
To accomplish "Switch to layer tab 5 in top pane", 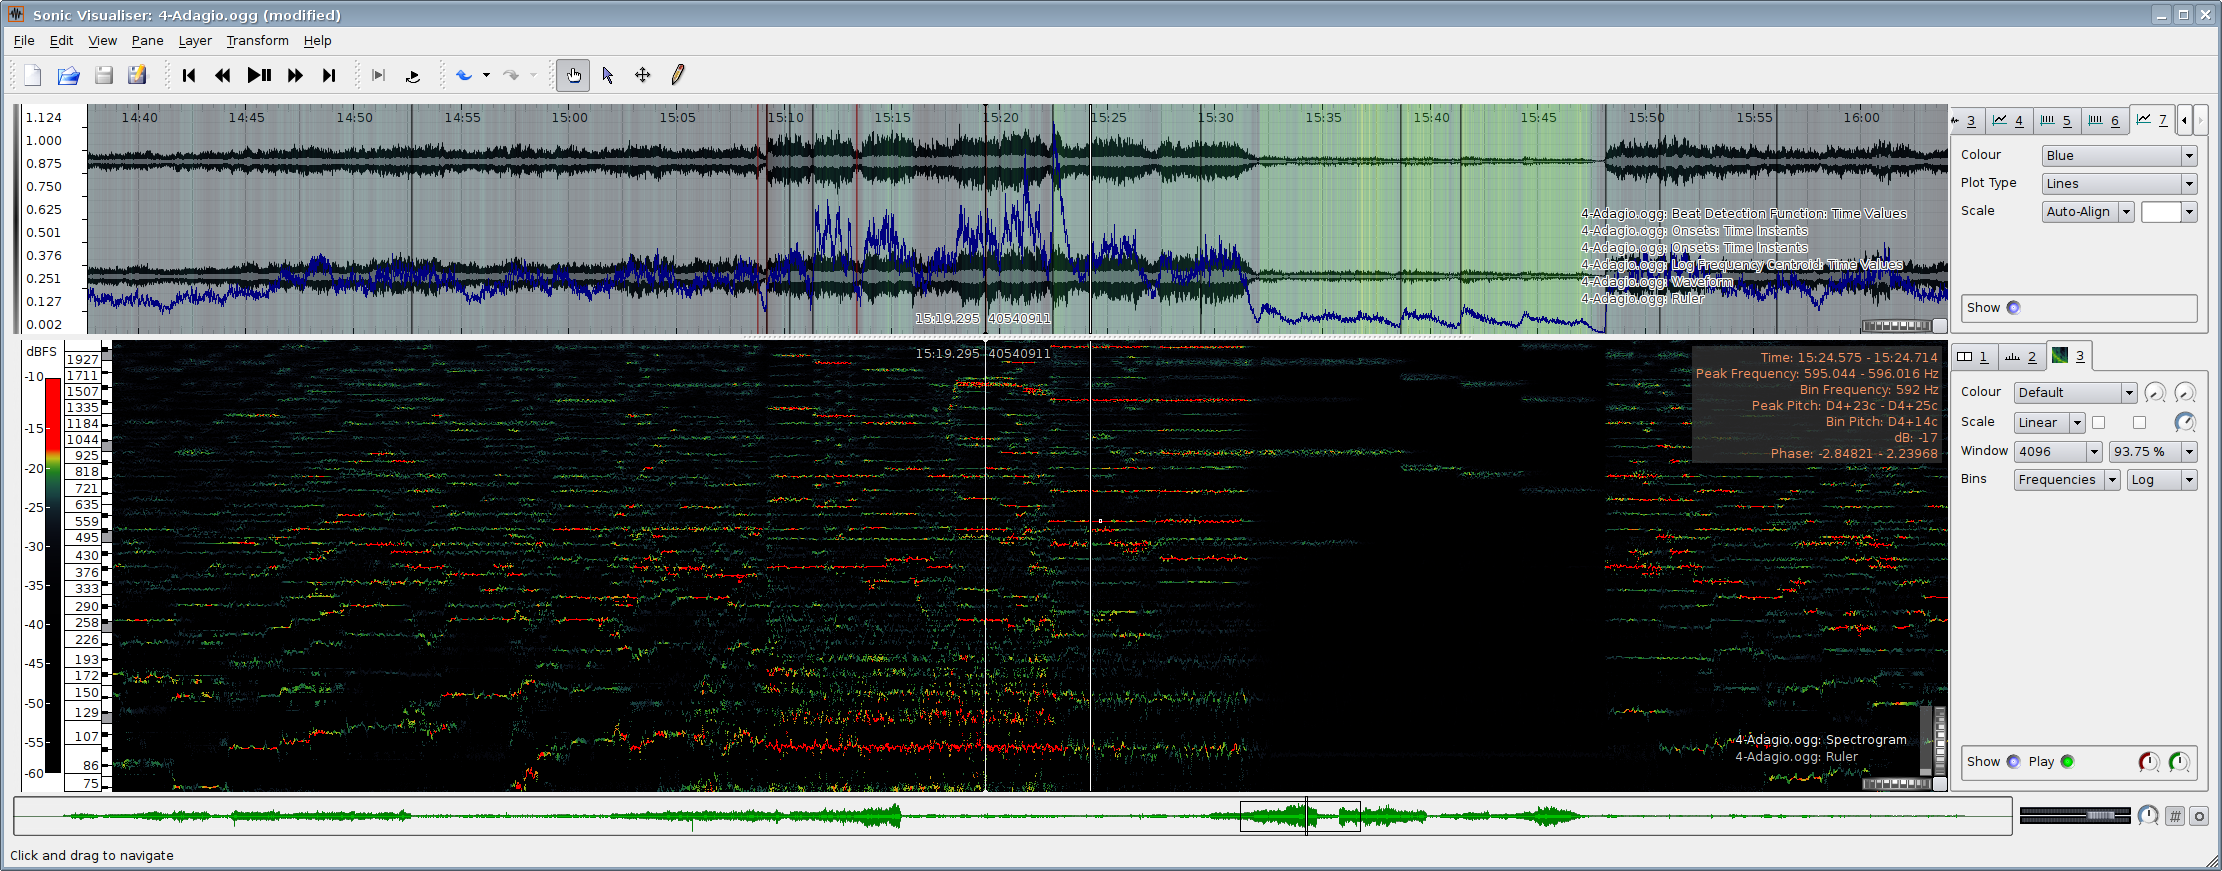I will point(2056,121).
